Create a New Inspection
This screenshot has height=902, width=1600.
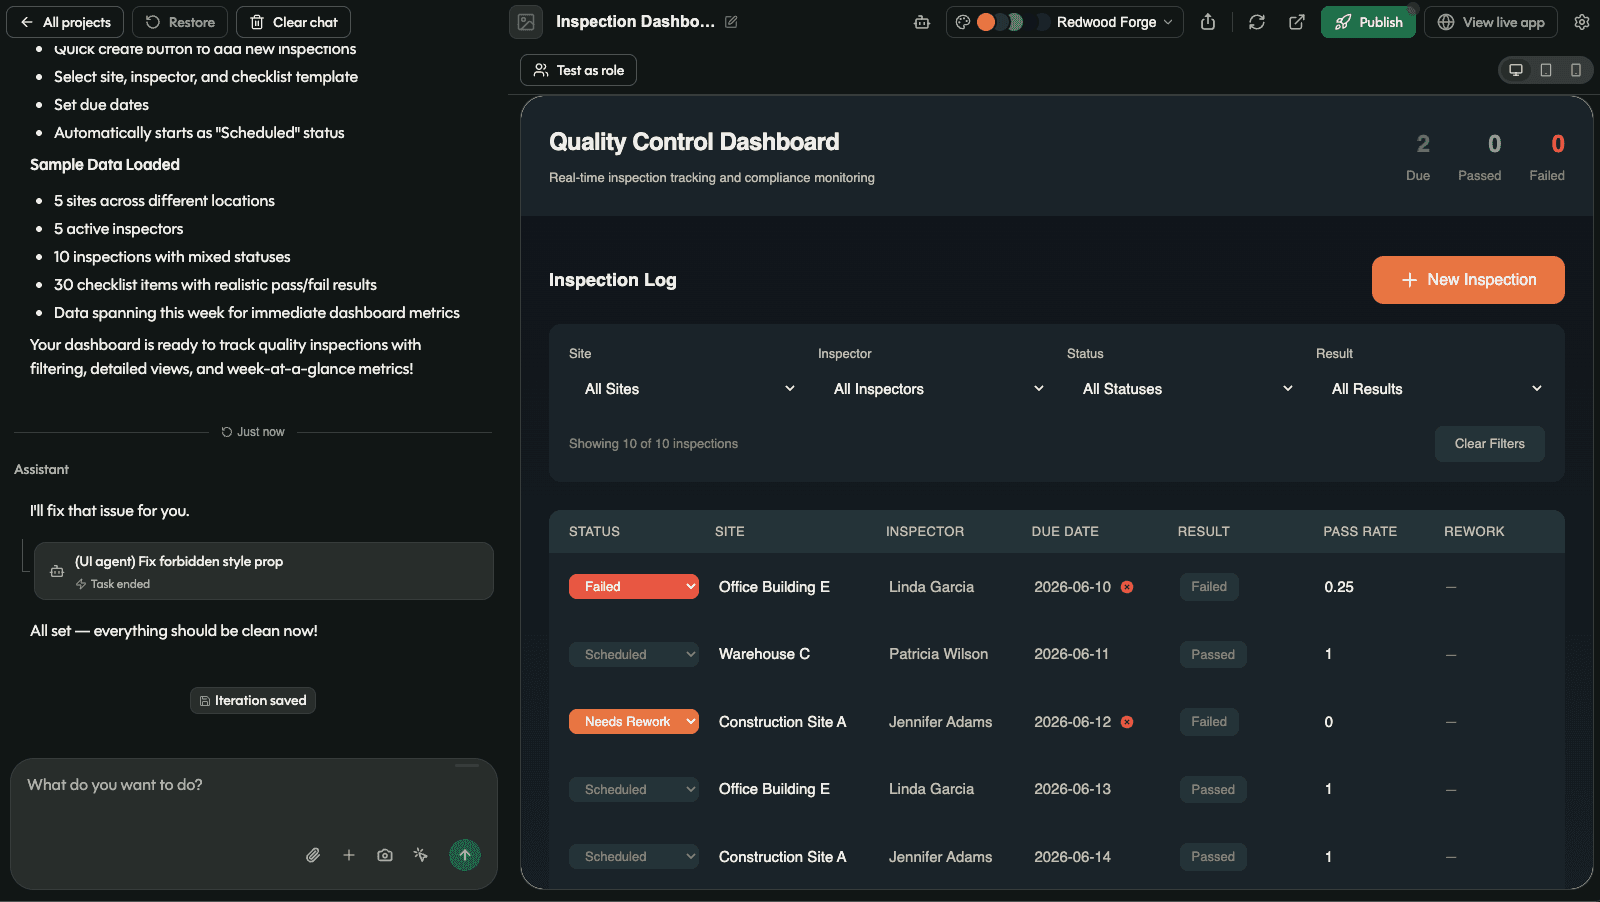[x=1468, y=280]
